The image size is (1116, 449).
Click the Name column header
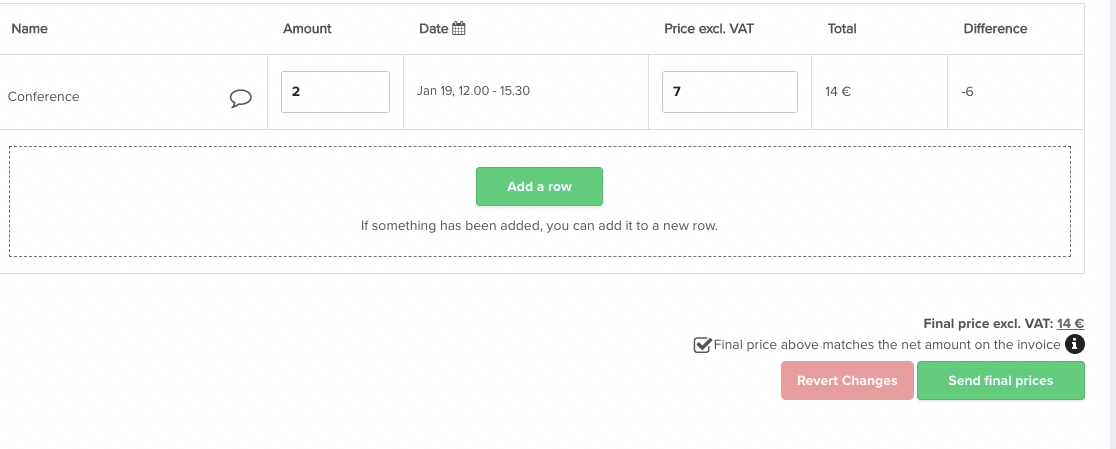[x=29, y=28]
